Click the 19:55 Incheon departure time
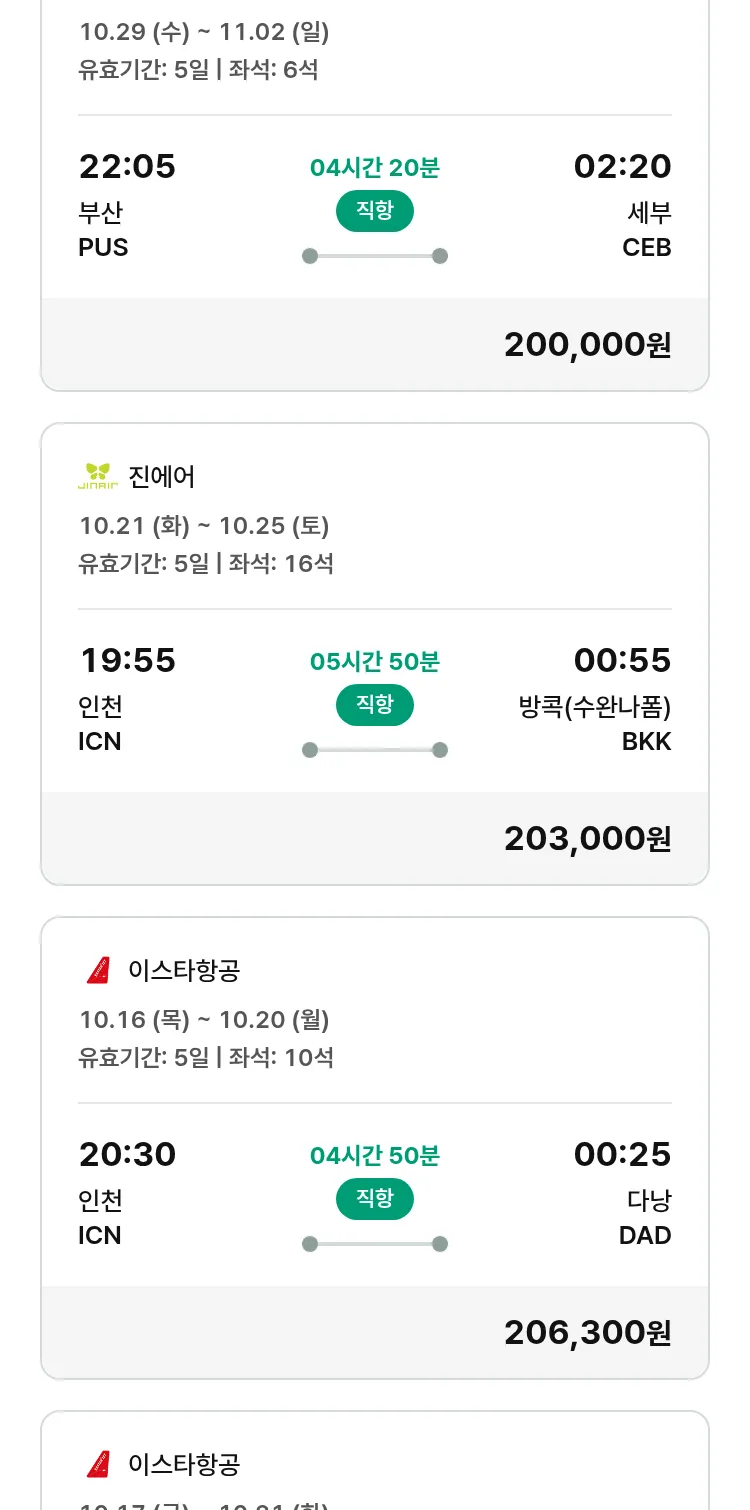Screen dimensions: 750x1510 point(127,660)
